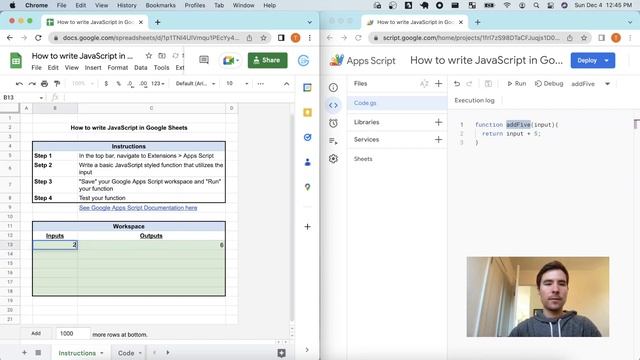This screenshot has width=640, height=360.
Task: Star the spreadsheet document
Action: (149, 56)
